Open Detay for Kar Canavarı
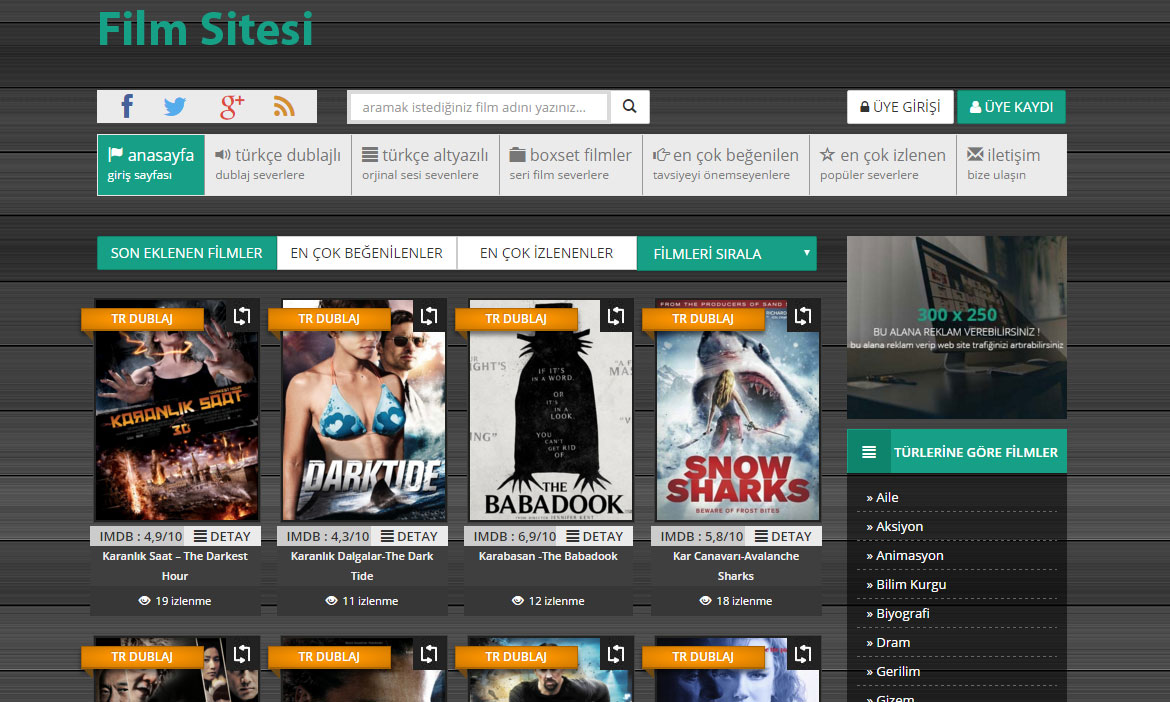The height and width of the screenshot is (702, 1170). (x=783, y=536)
